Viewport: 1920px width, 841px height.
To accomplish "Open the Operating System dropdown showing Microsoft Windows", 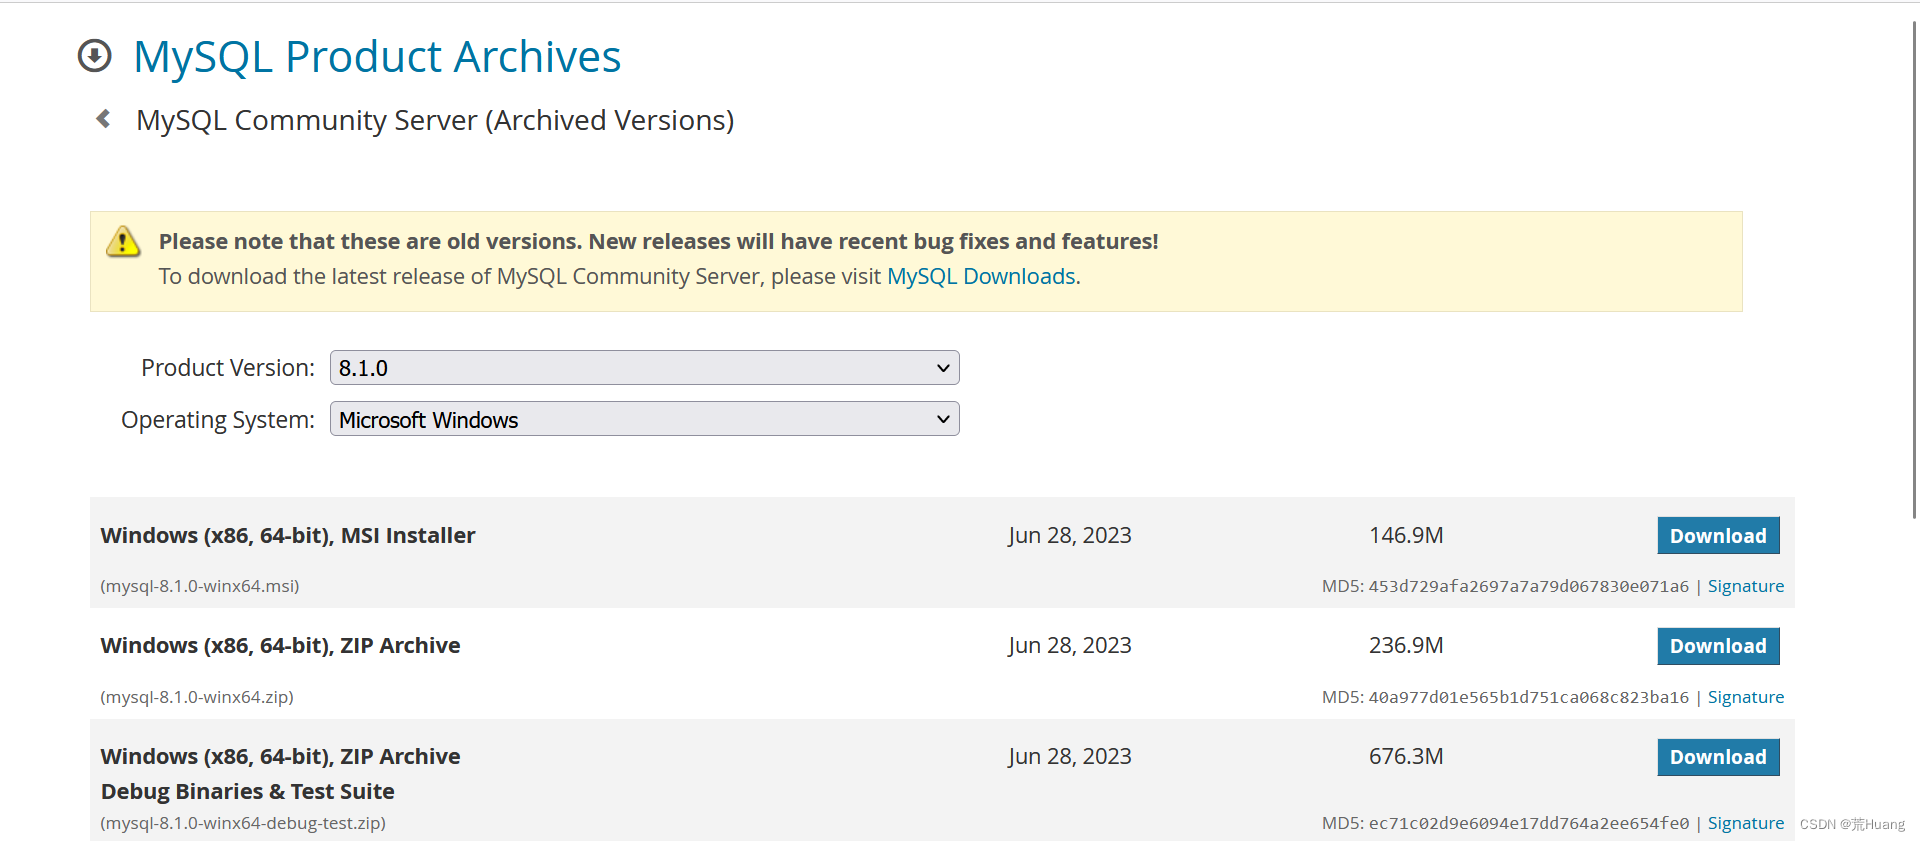I will (x=644, y=419).
